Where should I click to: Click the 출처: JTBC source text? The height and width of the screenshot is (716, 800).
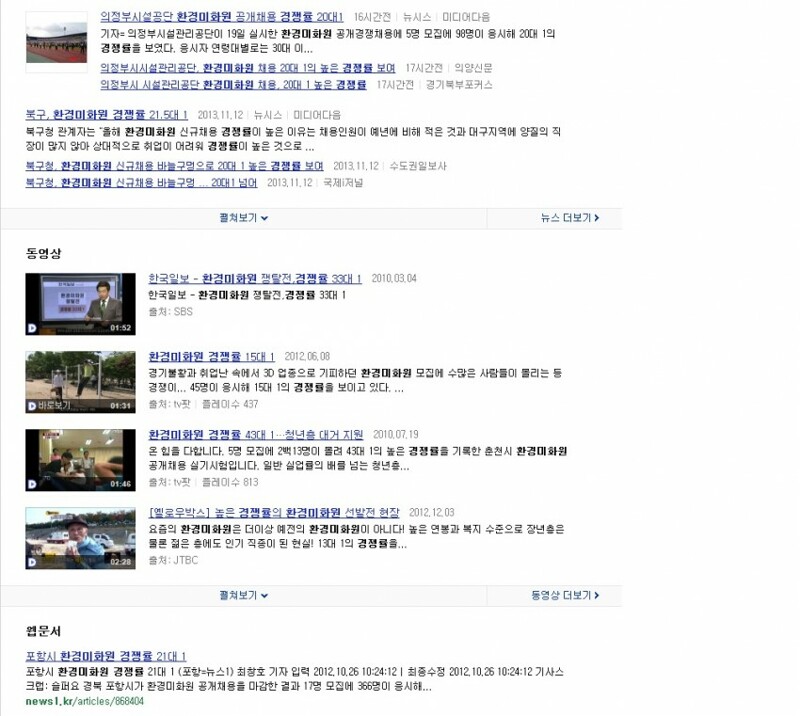point(173,560)
